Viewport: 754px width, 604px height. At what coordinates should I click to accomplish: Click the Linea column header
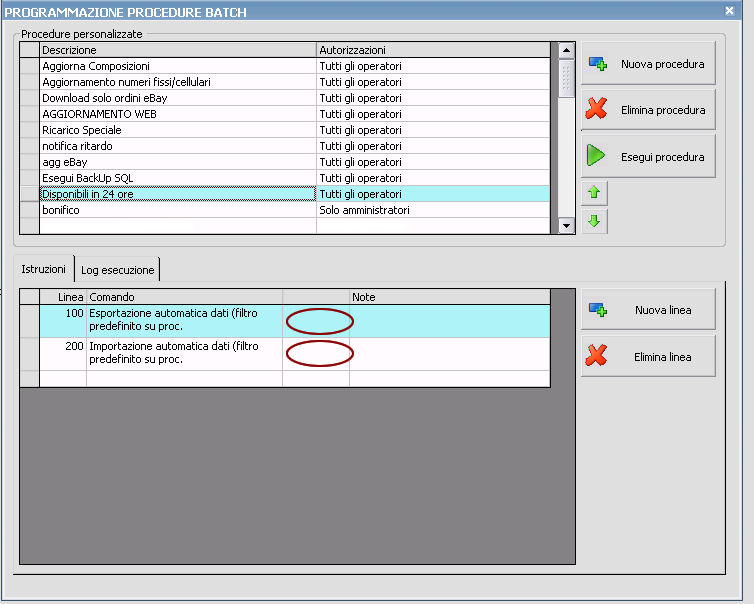point(63,297)
